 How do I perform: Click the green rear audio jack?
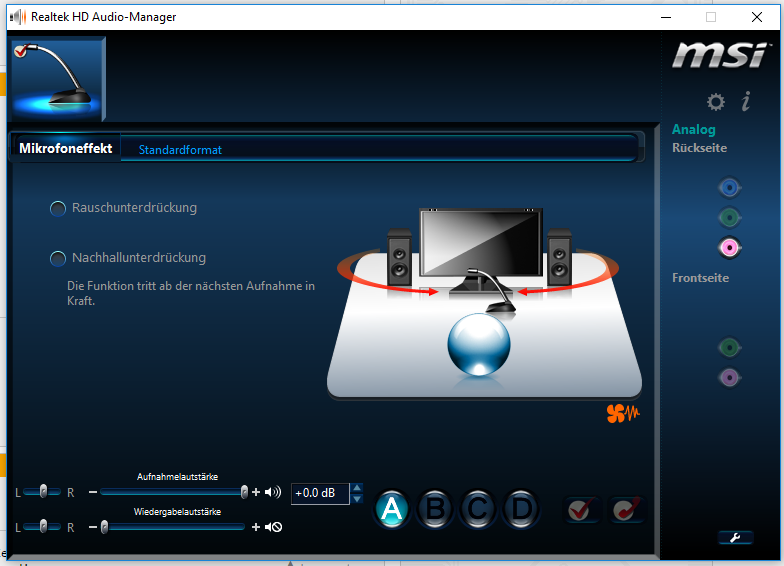pyautogui.click(x=730, y=218)
